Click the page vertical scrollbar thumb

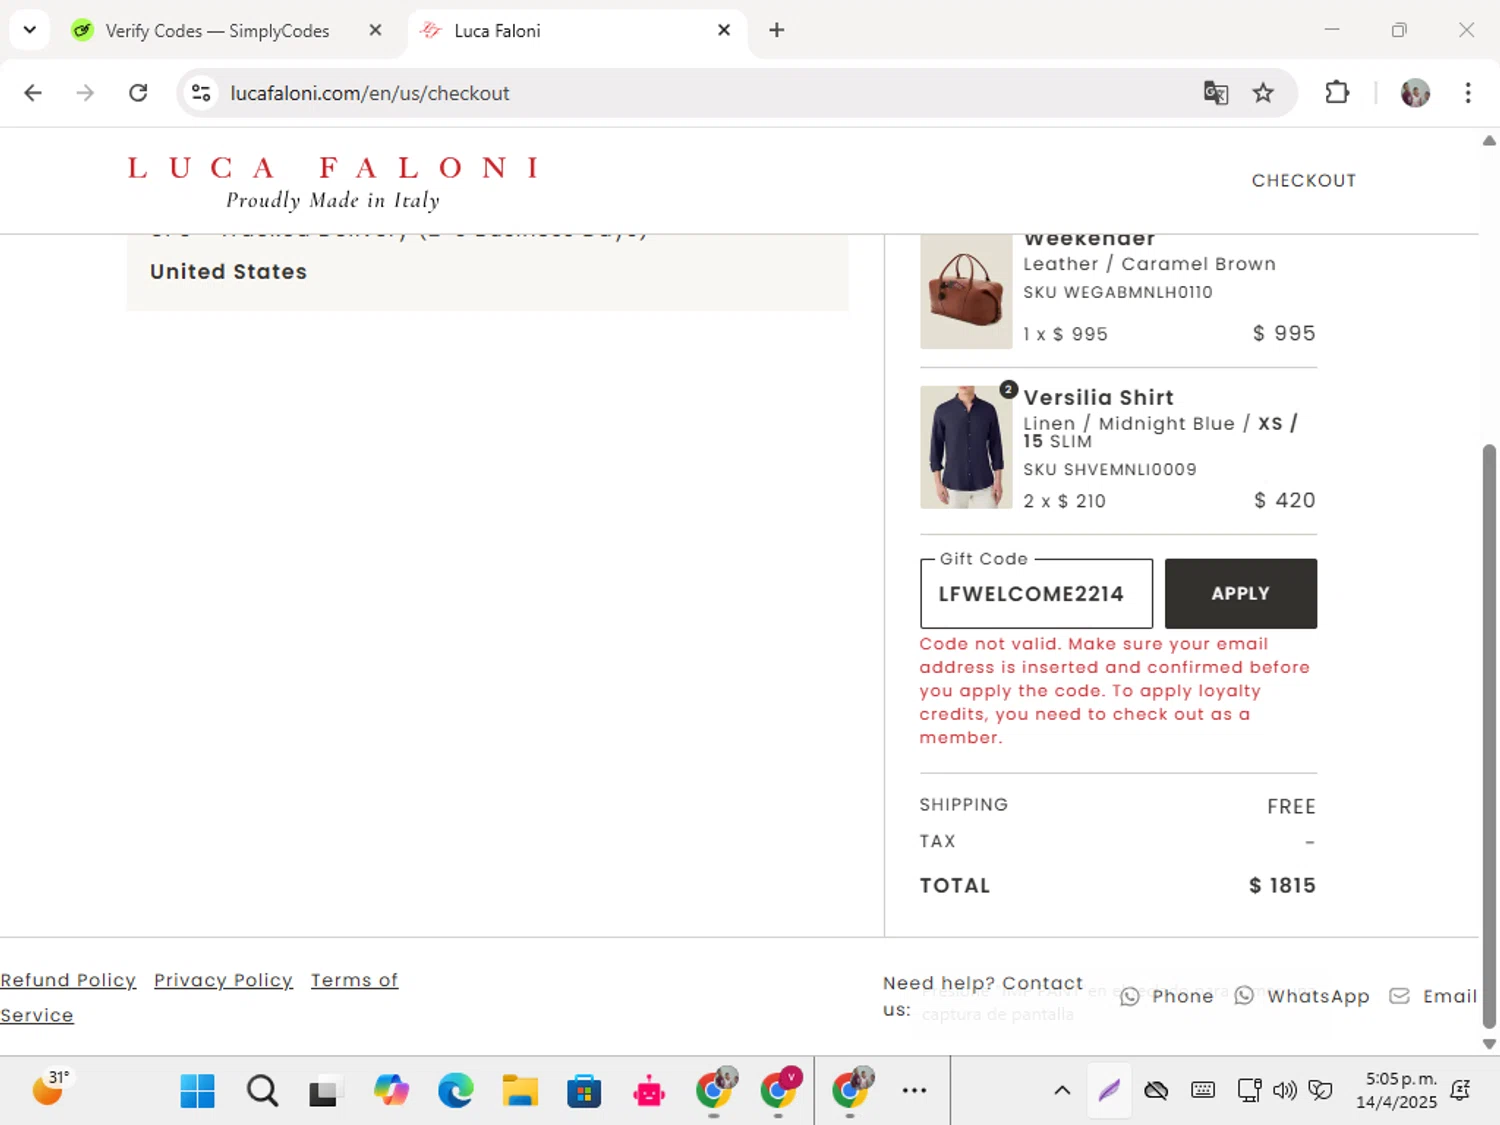[1489, 736]
